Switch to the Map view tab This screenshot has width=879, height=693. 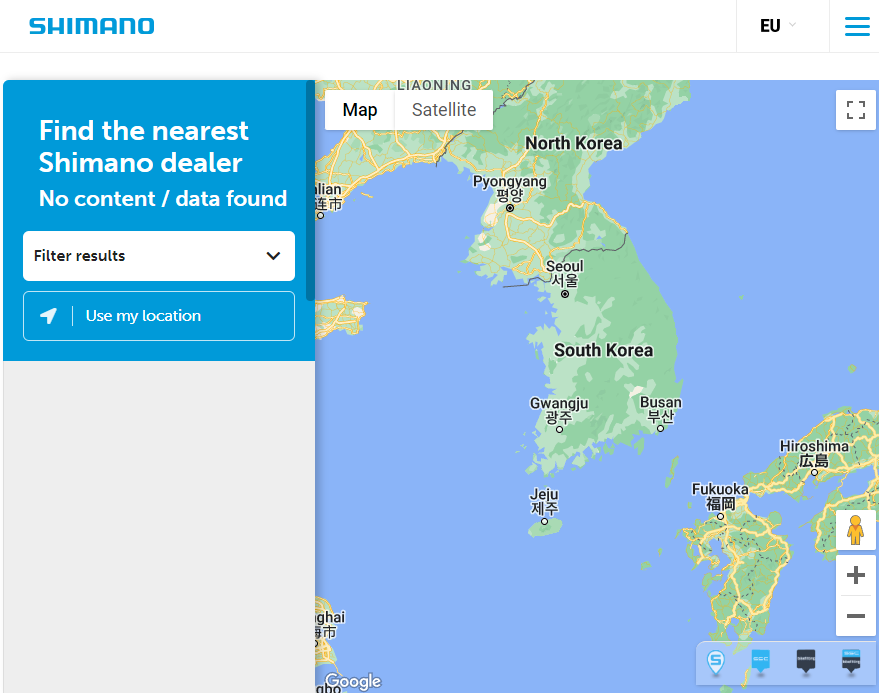[x=360, y=110]
